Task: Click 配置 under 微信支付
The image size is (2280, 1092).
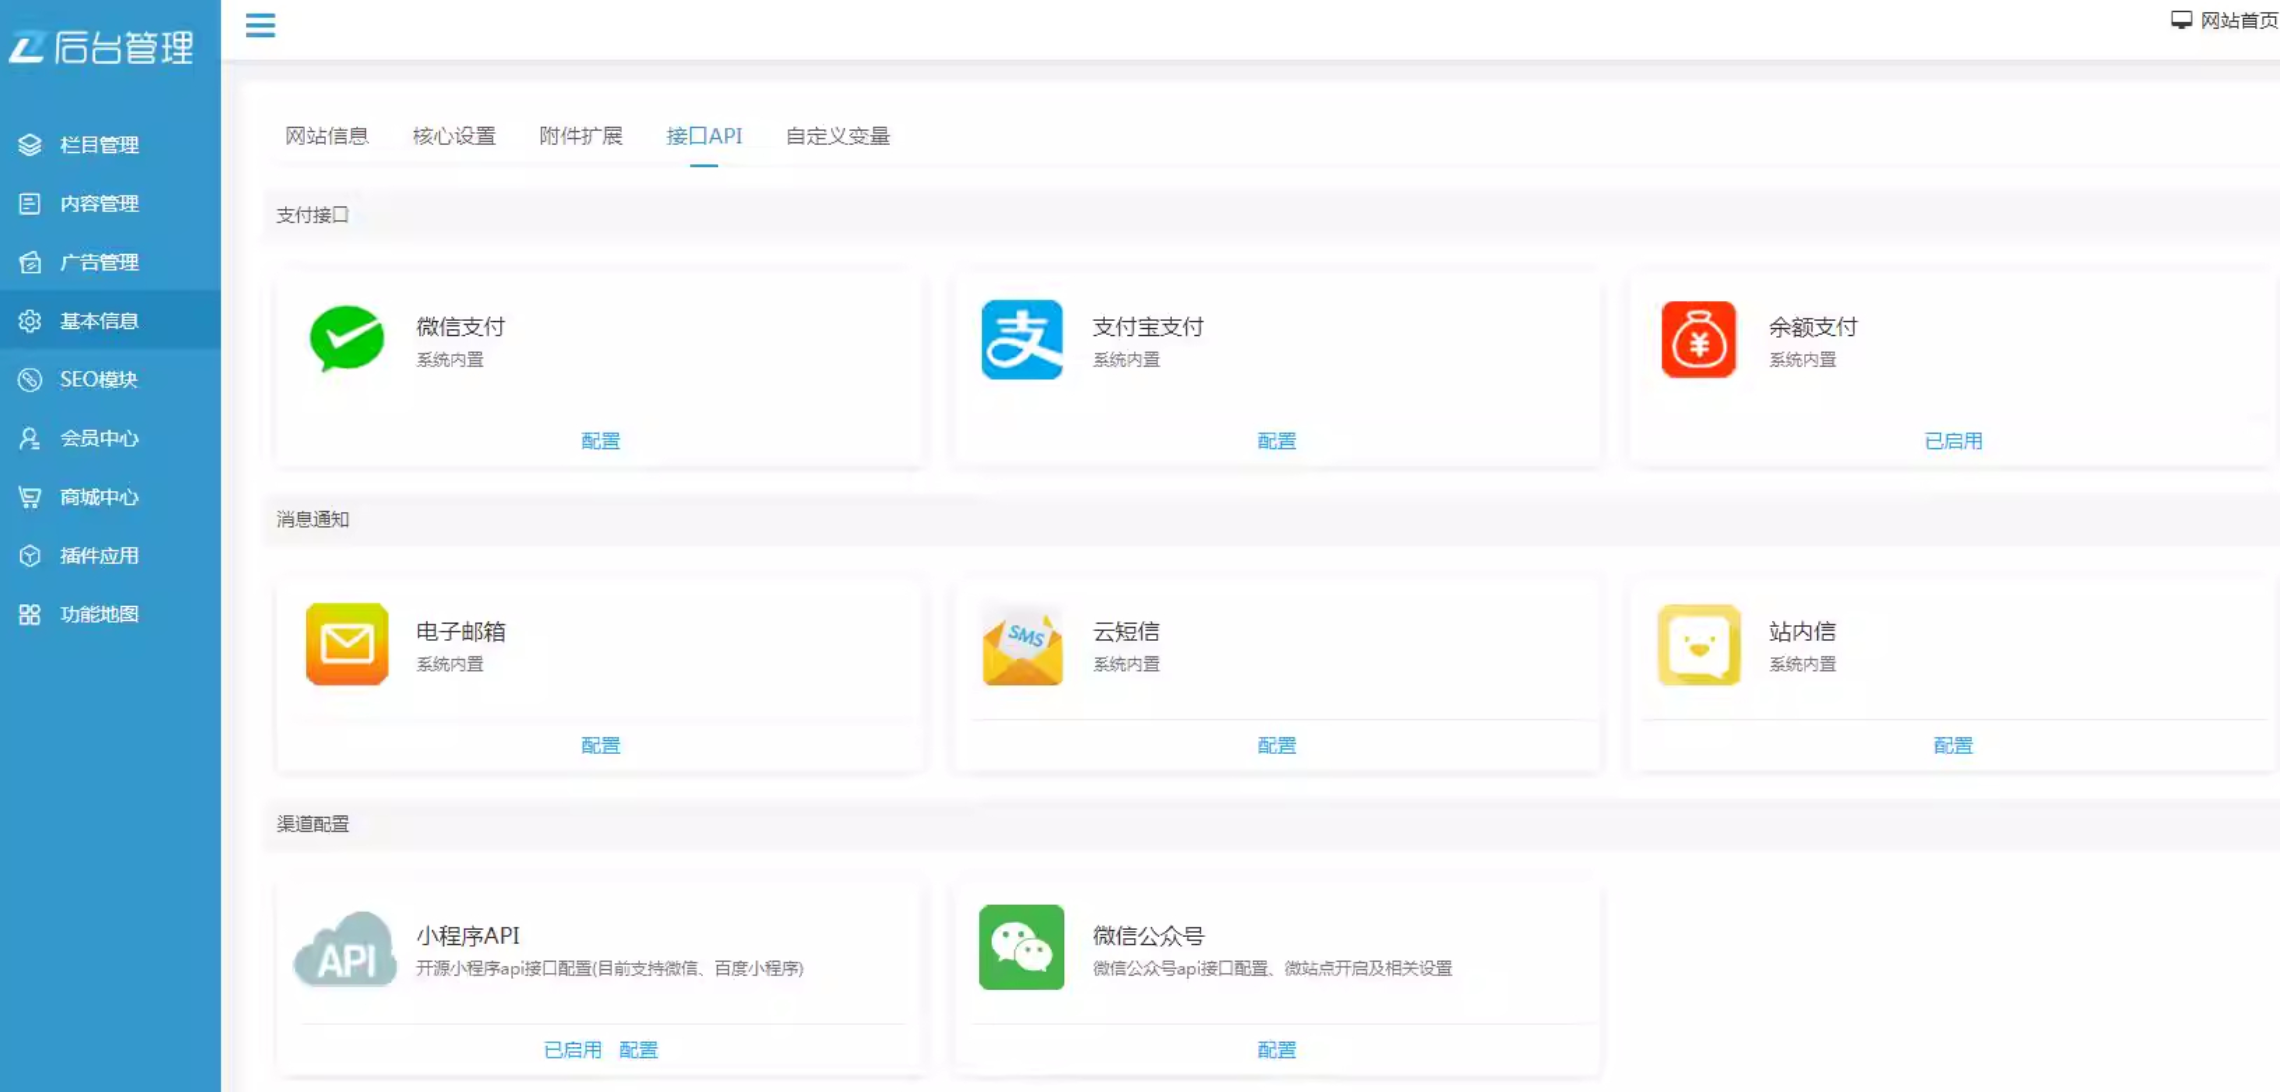Action: (x=599, y=440)
